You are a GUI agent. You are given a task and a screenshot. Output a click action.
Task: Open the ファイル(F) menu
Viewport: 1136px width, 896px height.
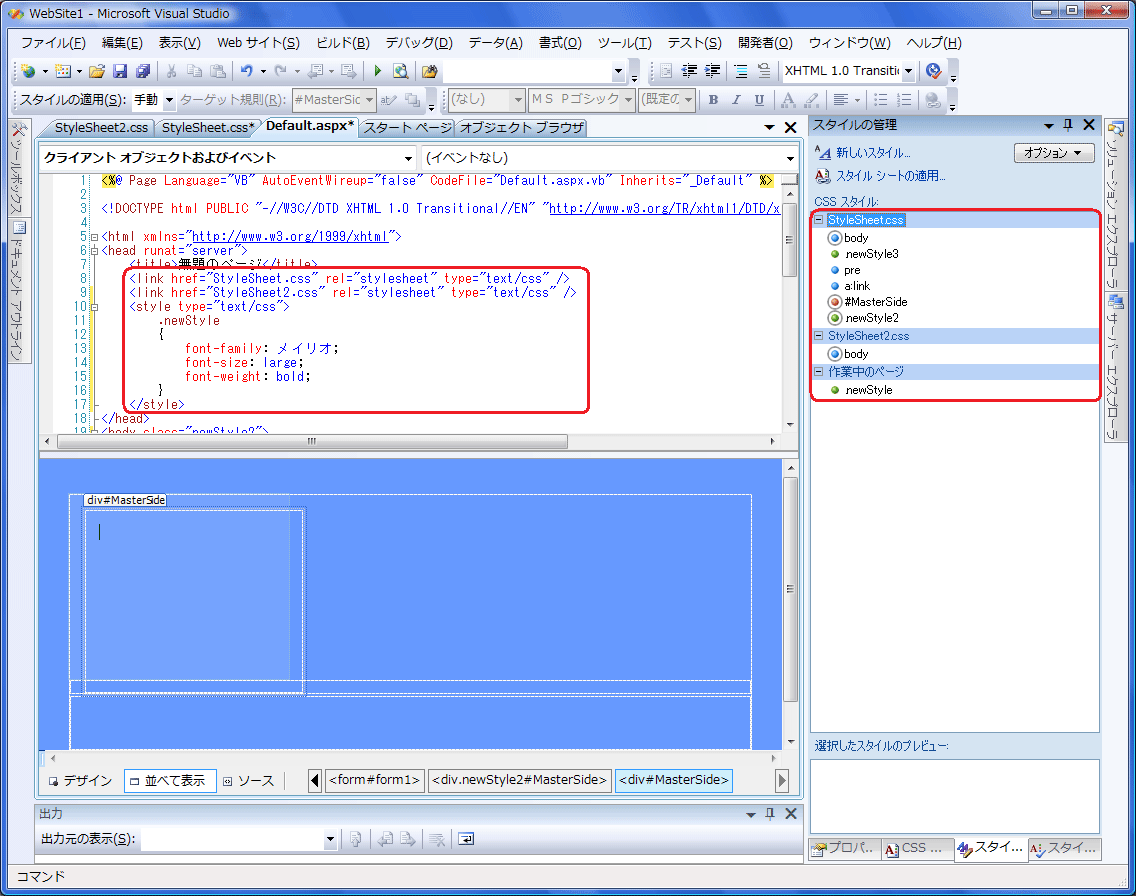[53, 43]
